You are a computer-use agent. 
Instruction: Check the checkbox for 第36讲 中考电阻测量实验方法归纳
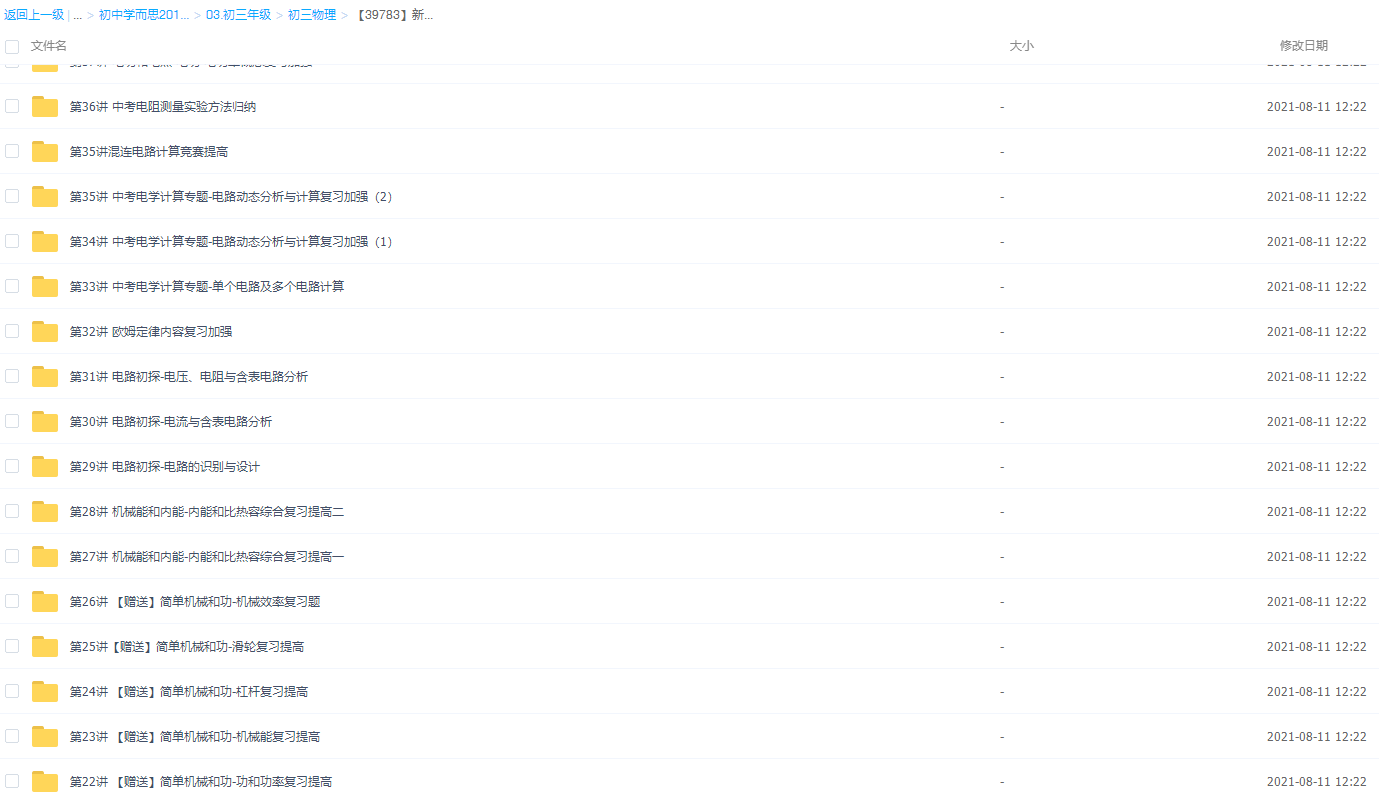pyautogui.click(x=11, y=105)
